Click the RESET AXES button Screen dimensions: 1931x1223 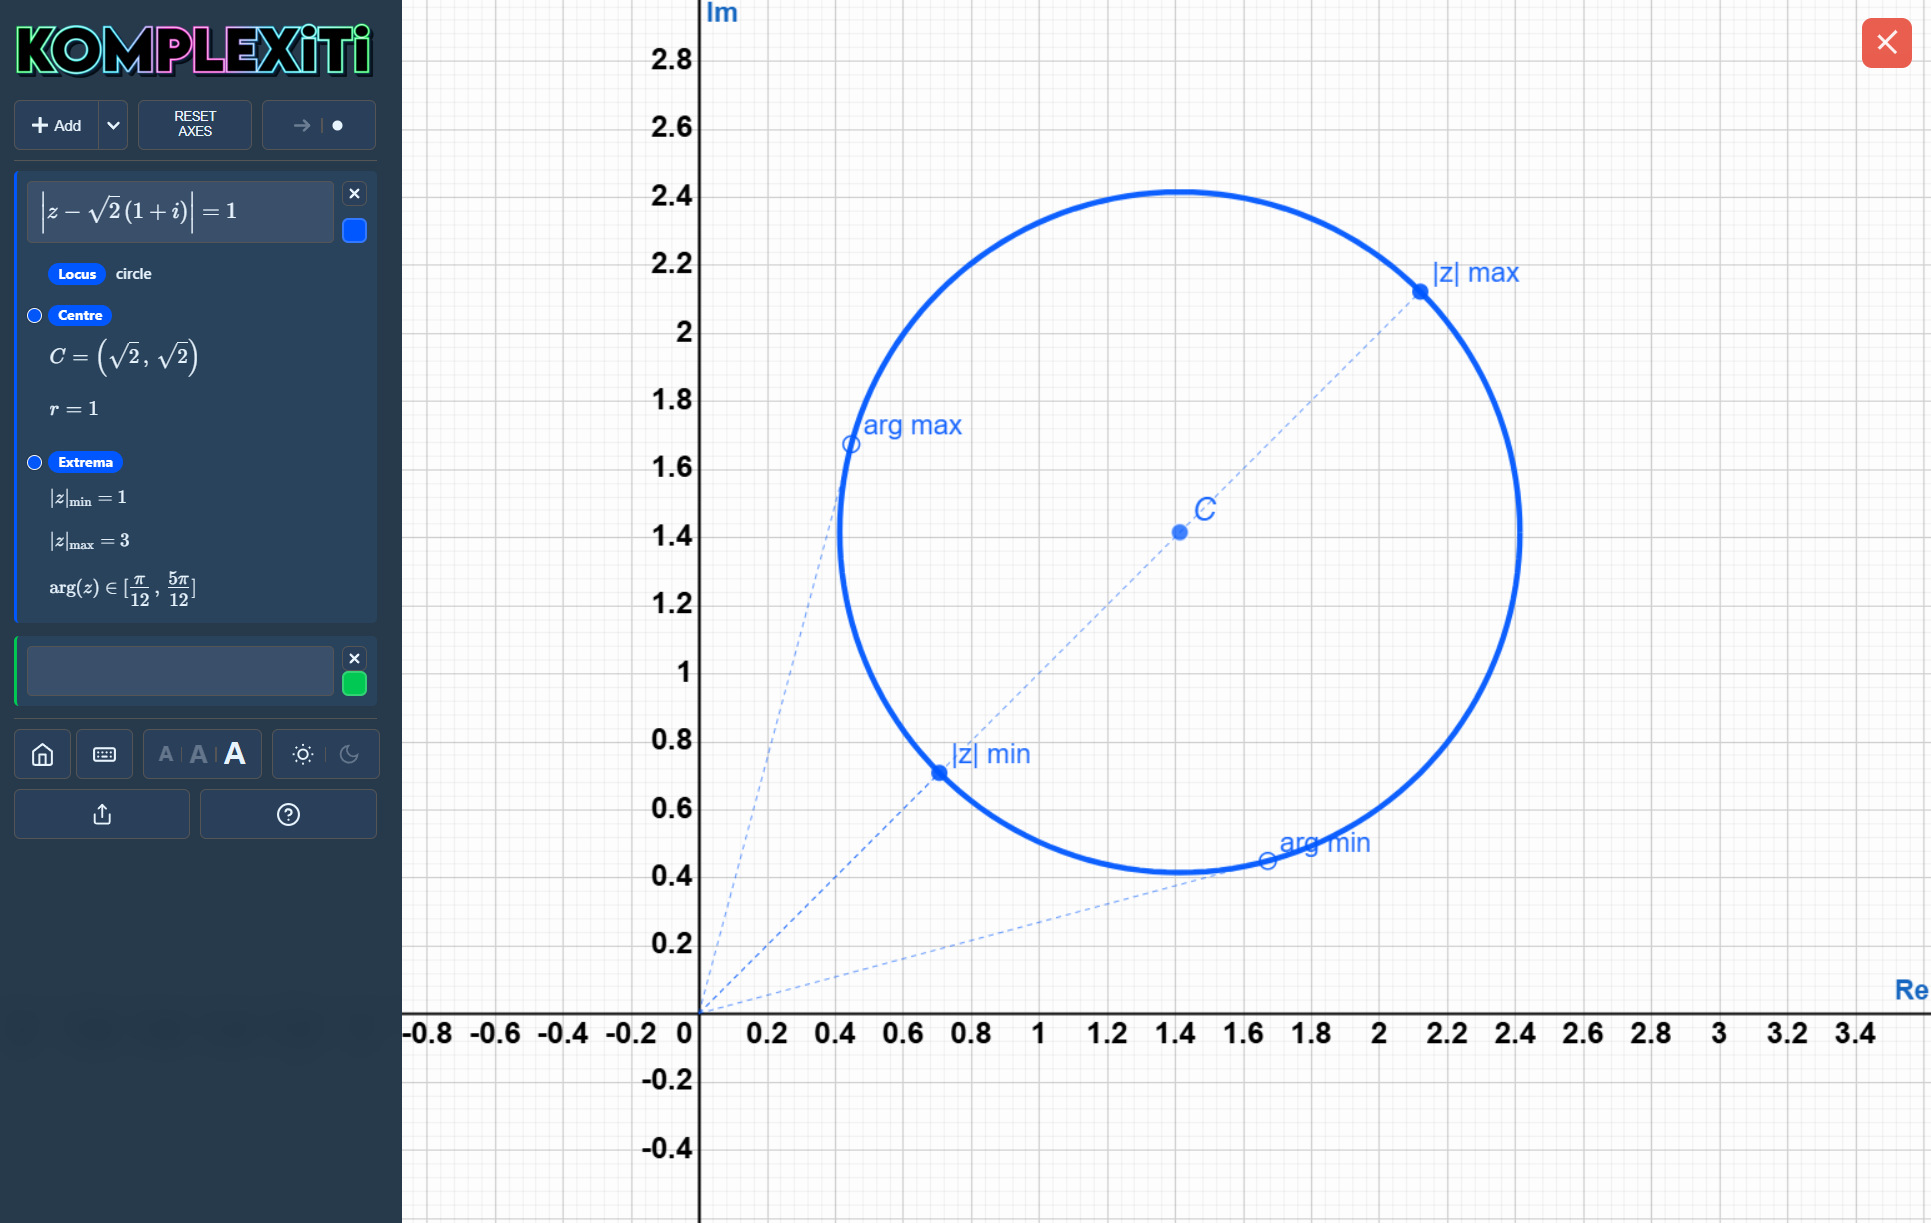point(195,125)
